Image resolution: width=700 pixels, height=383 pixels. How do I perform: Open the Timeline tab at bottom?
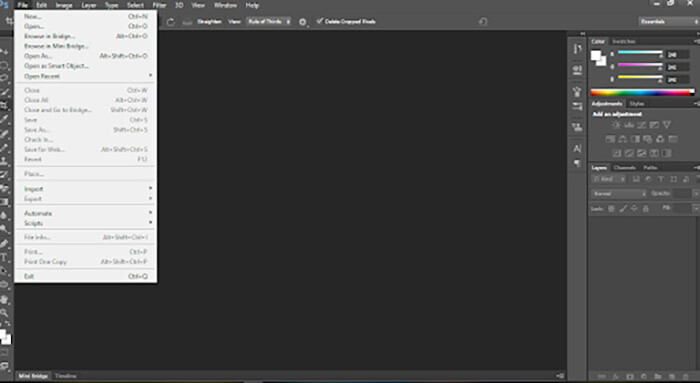tap(66, 376)
